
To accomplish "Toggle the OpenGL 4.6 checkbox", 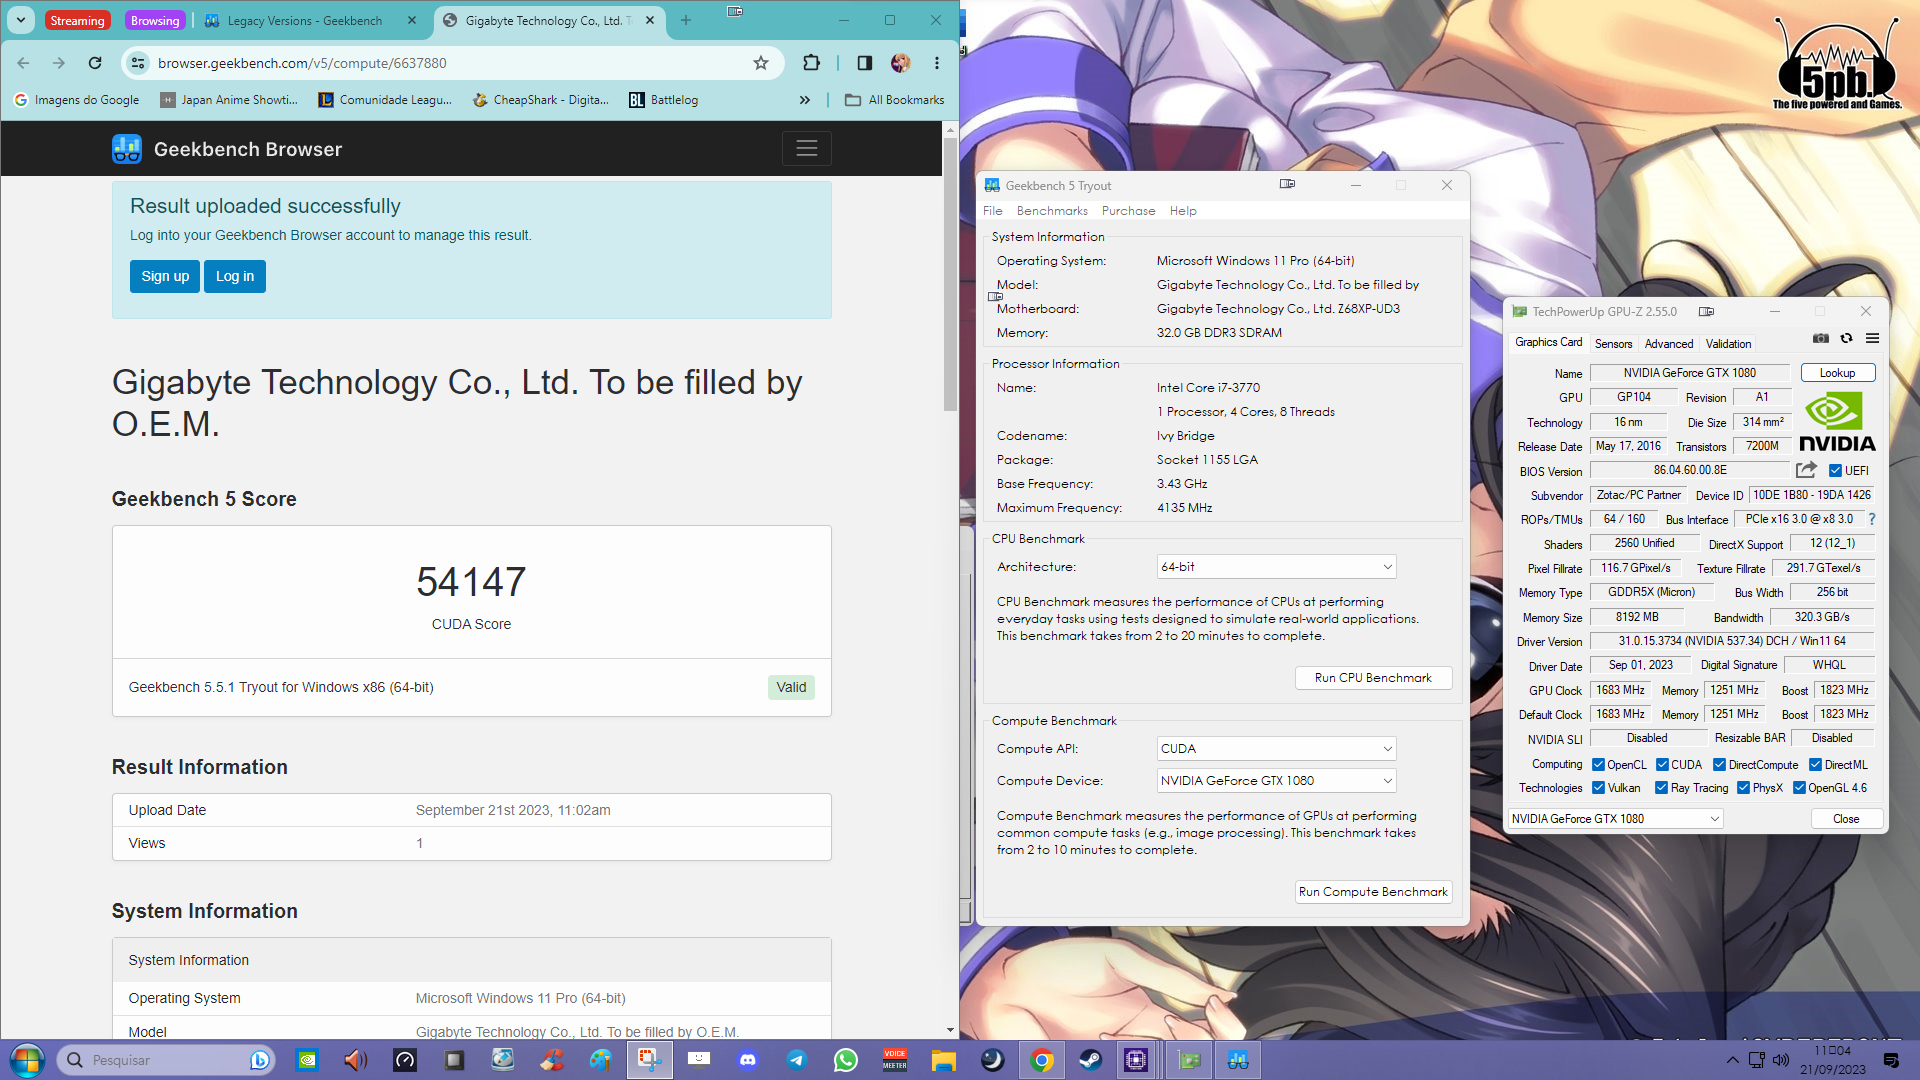I will tap(1799, 788).
